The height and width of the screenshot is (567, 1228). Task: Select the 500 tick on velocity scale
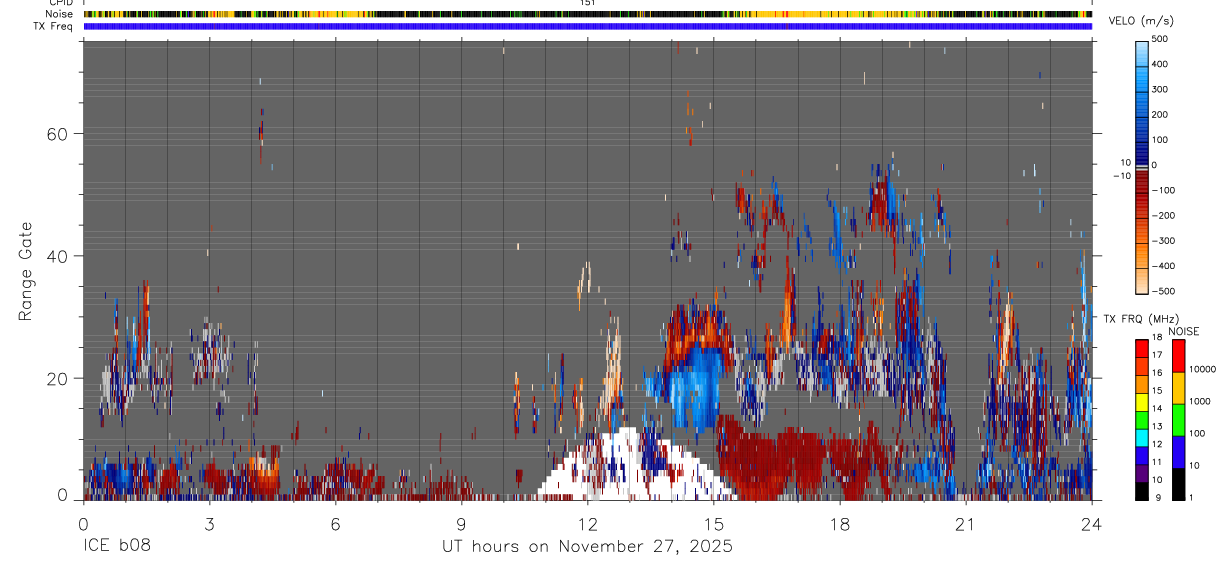[x=1161, y=39]
